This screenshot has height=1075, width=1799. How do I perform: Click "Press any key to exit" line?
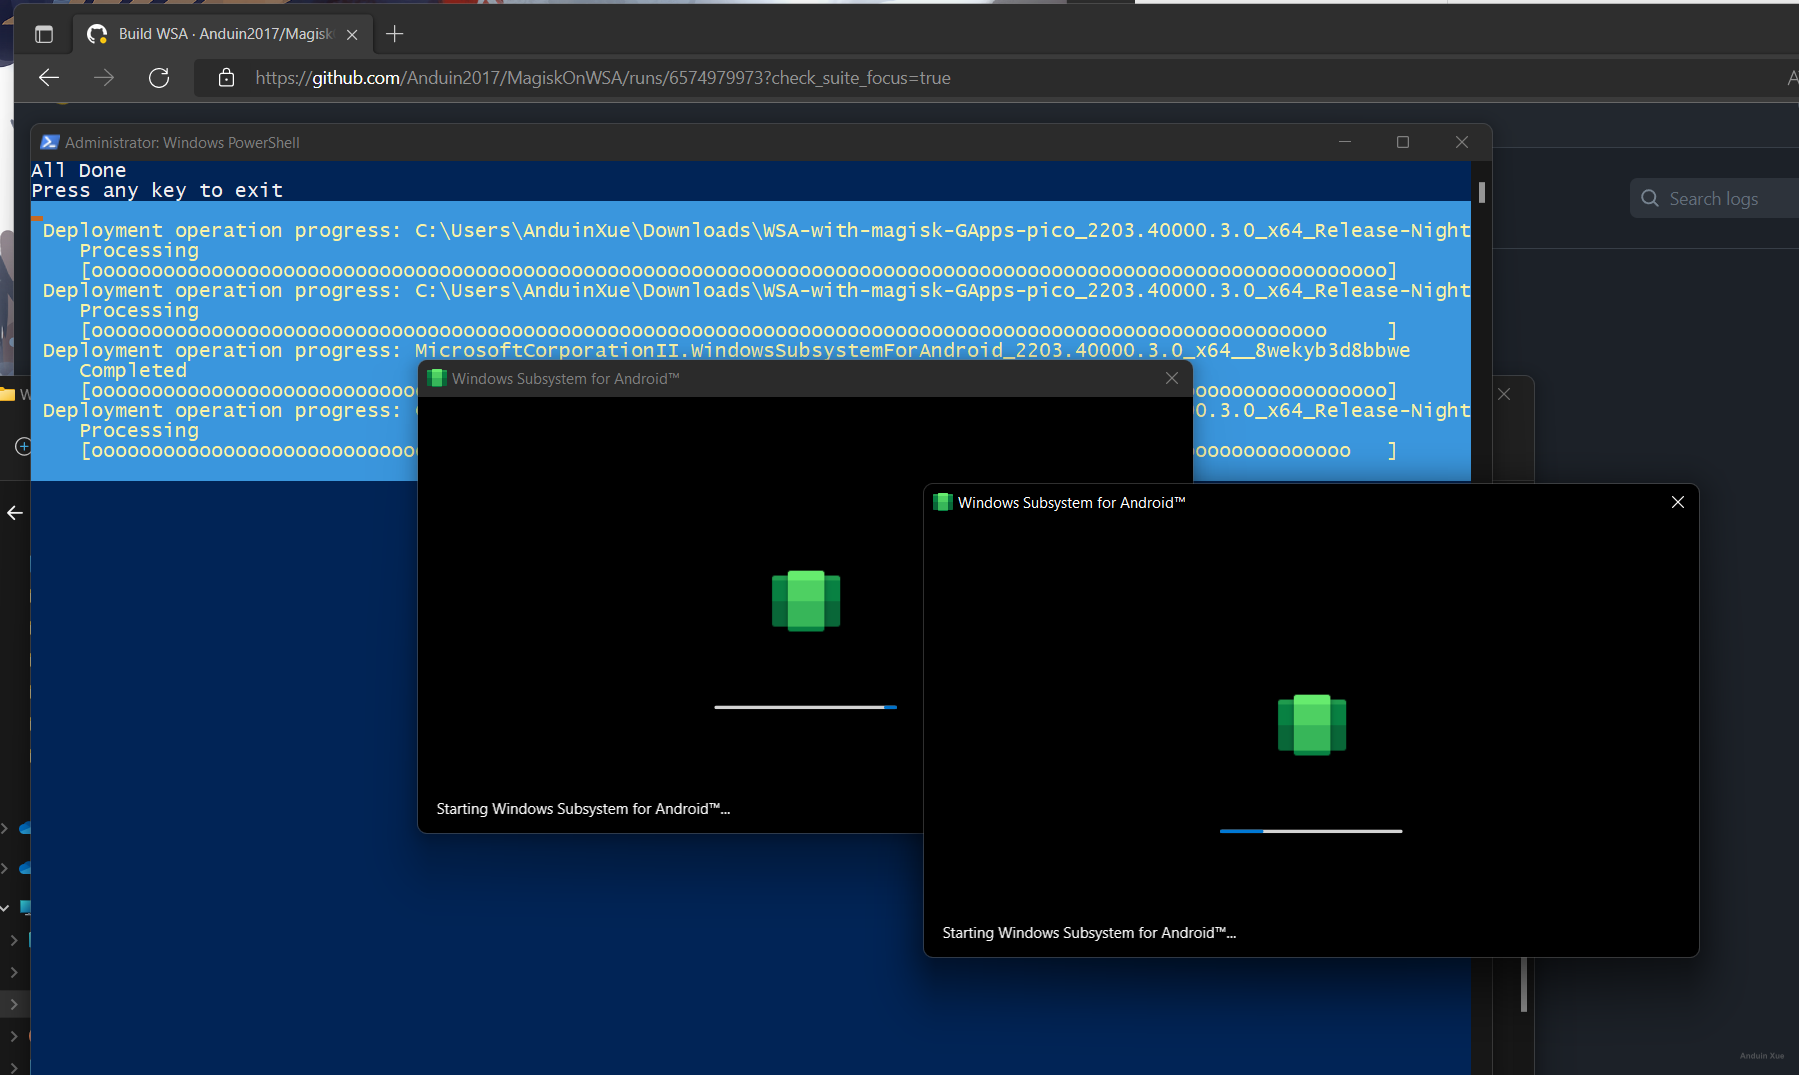pos(157,190)
